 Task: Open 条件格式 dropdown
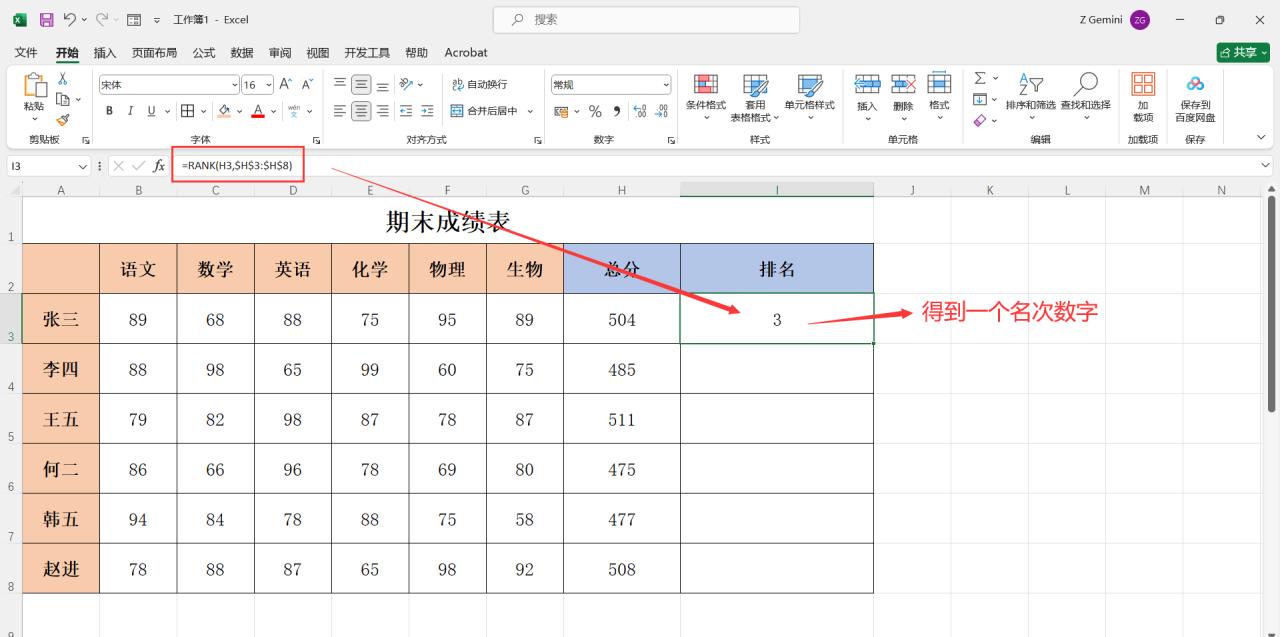click(706, 97)
